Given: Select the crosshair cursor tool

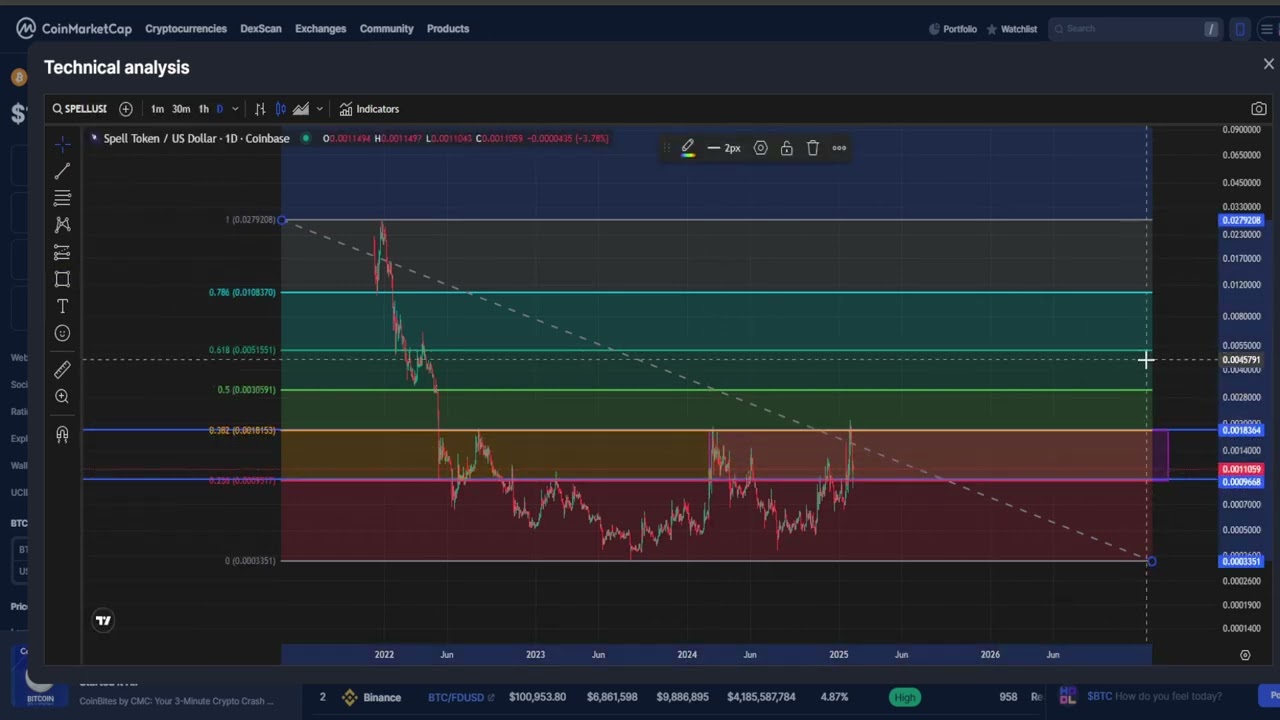Looking at the screenshot, I should 62,143.
